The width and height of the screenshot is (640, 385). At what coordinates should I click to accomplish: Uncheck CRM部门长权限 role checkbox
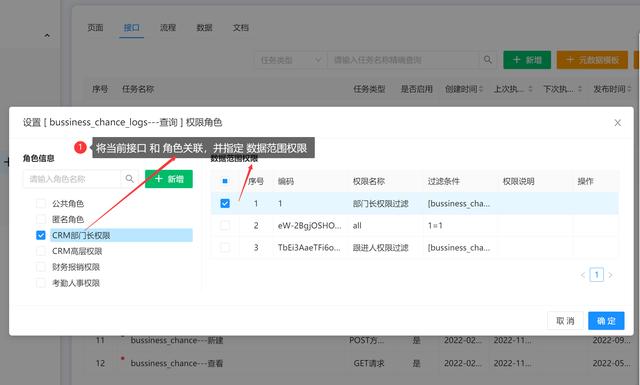[x=41, y=235]
